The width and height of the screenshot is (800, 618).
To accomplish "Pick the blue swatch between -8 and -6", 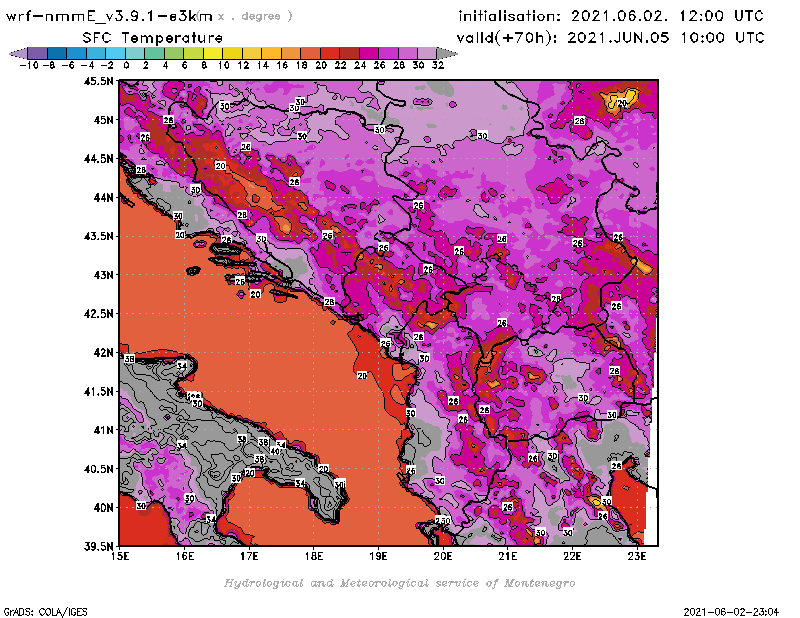I will tap(56, 53).
